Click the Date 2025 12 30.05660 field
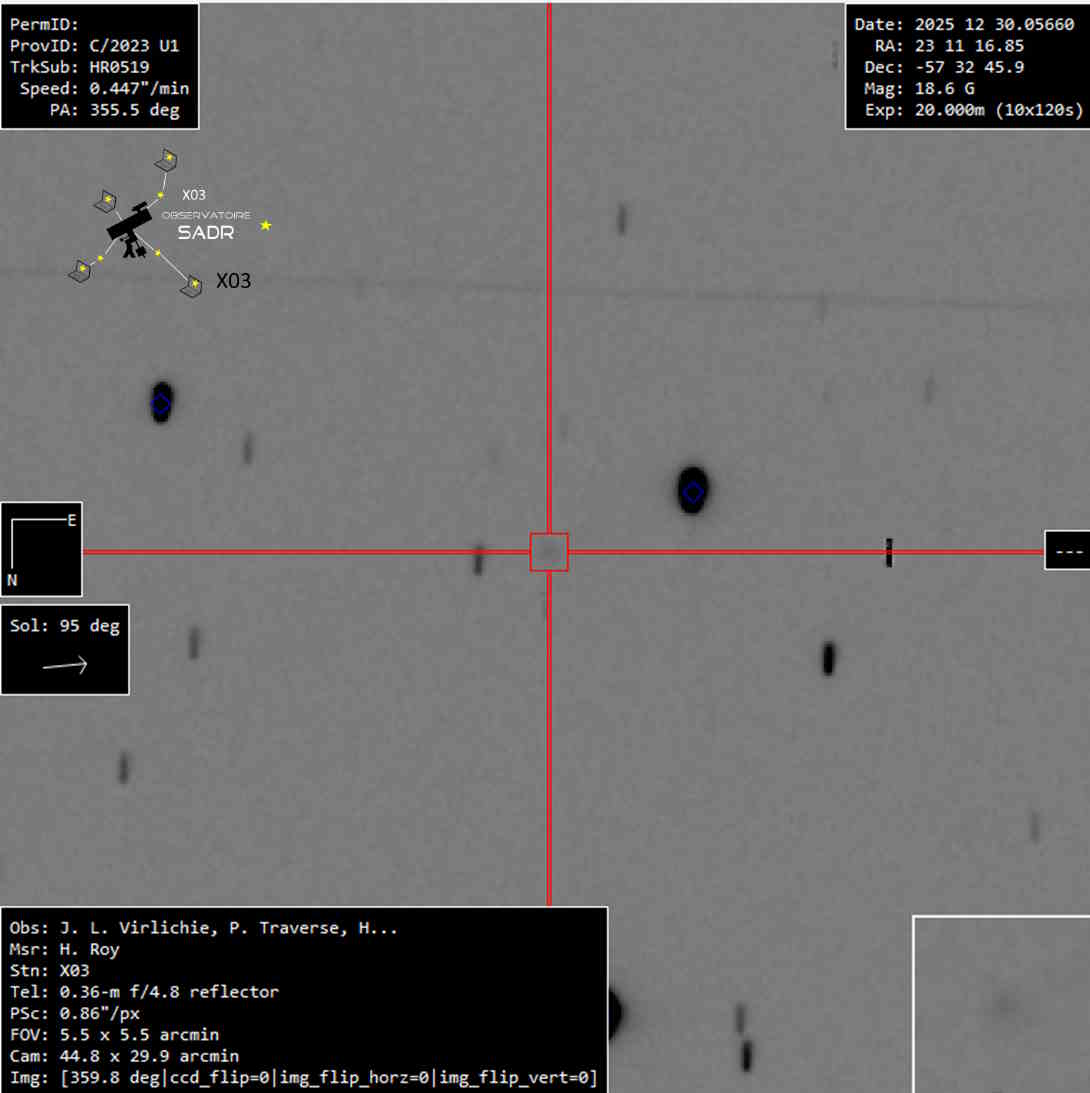Viewport: 1090px width, 1093px height. [965, 25]
